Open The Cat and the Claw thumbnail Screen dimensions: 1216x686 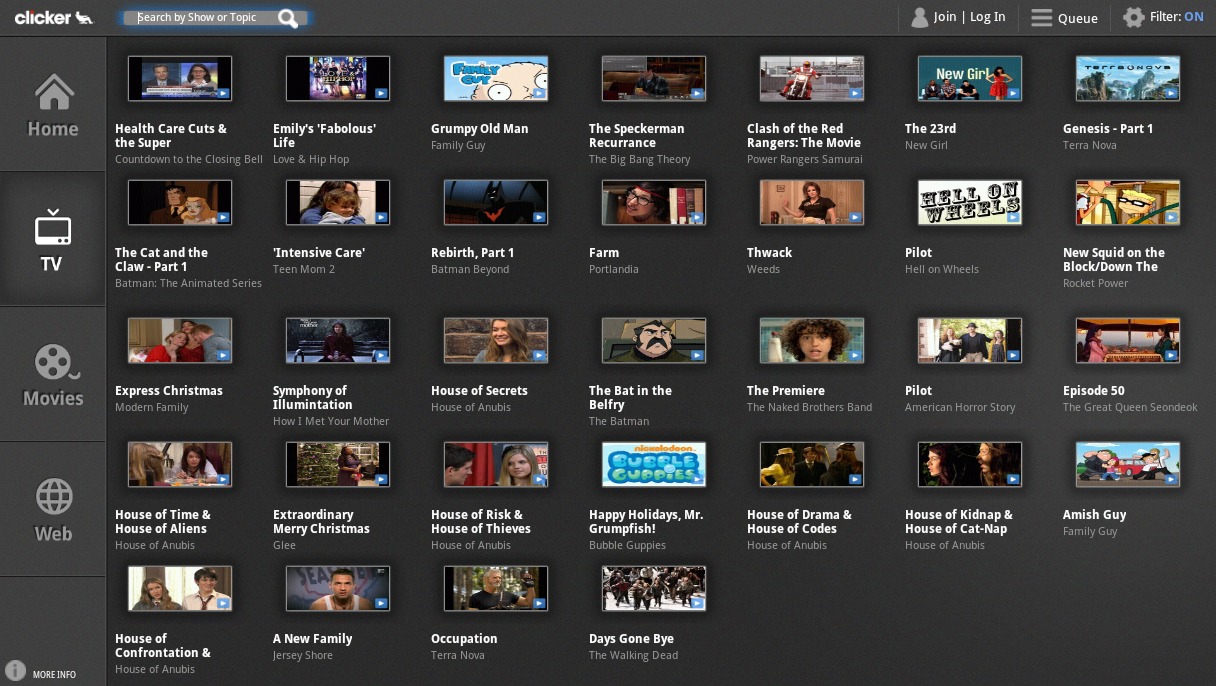(180, 203)
